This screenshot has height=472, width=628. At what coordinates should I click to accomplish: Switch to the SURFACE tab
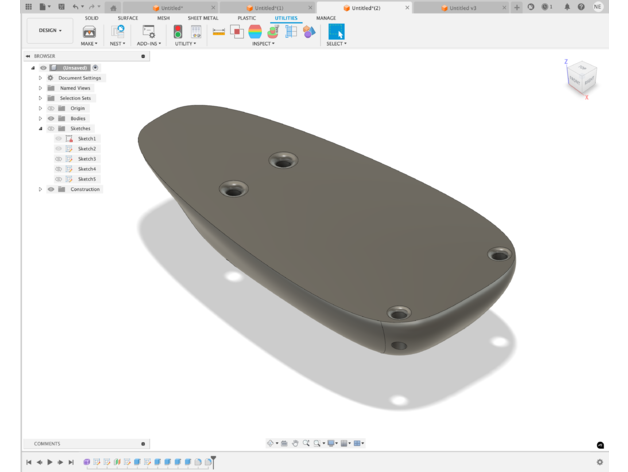(128, 18)
